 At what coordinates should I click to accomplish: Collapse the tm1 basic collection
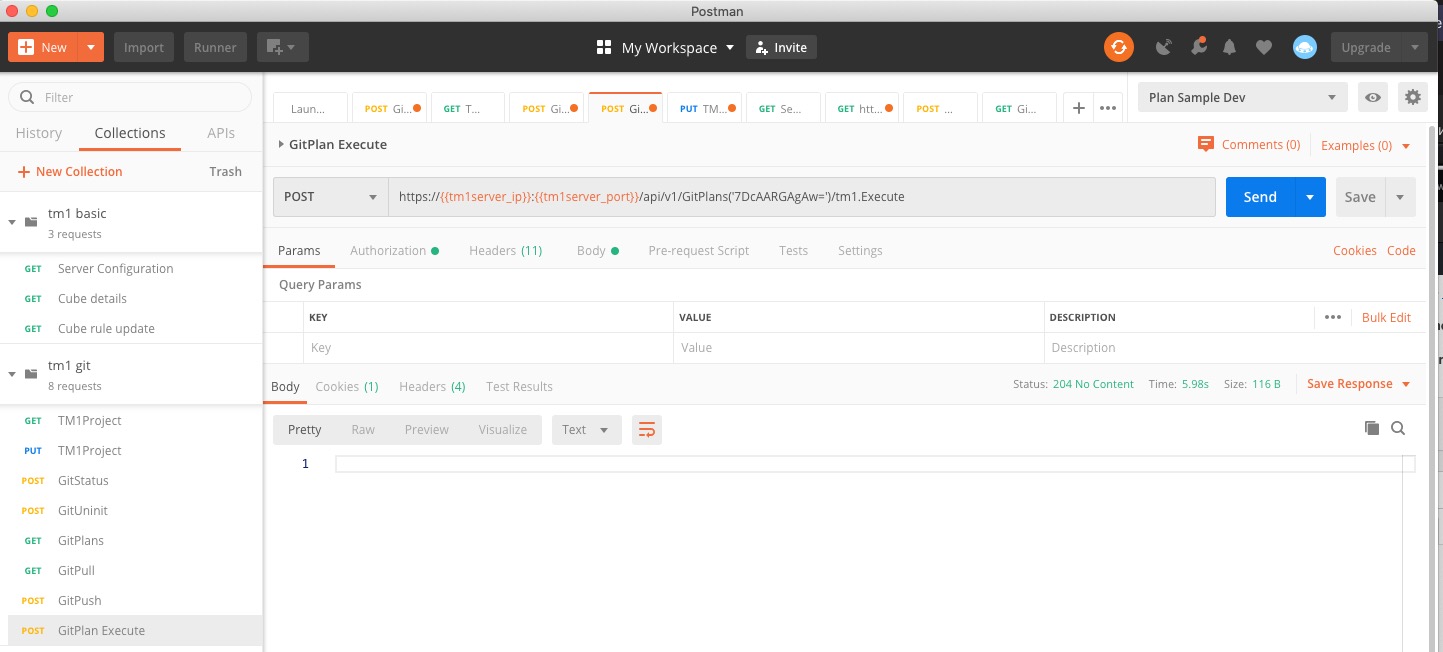(12, 221)
